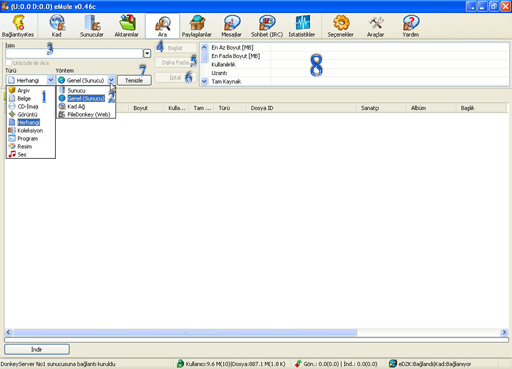Choose Ses in the file type list

[31, 154]
